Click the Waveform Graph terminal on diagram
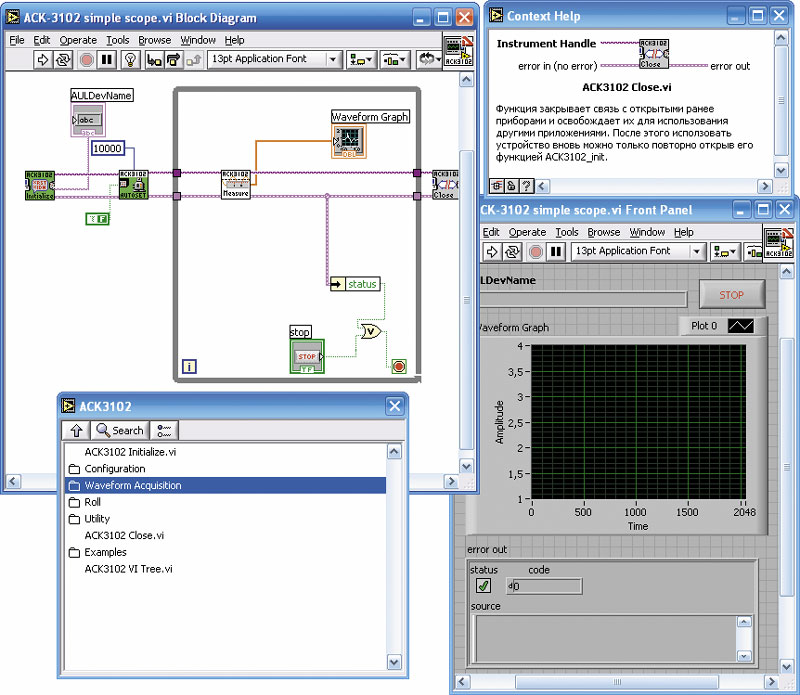Image resolution: width=800 pixels, height=695 pixels. point(350,141)
